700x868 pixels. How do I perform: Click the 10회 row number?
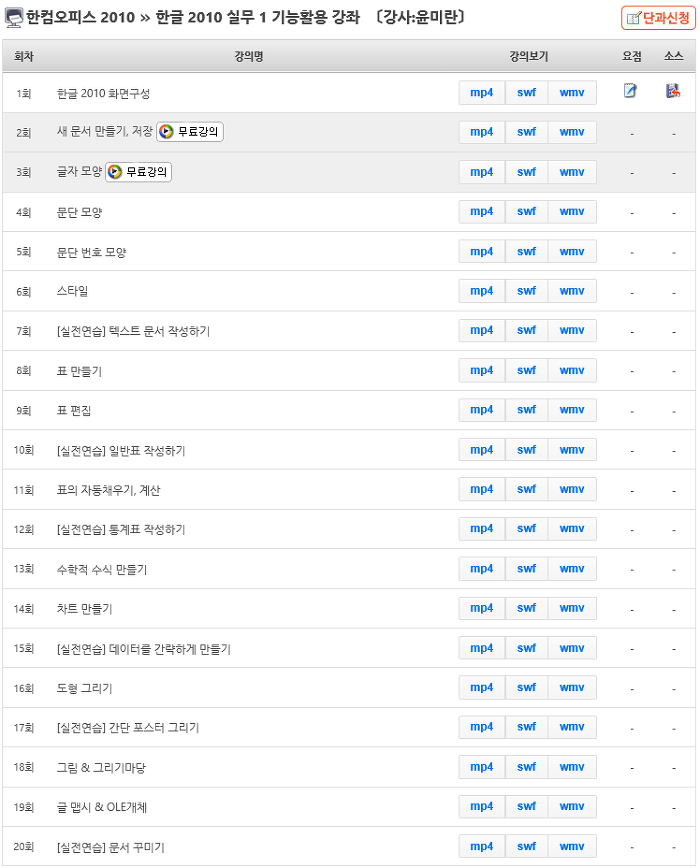[x=24, y=450]
